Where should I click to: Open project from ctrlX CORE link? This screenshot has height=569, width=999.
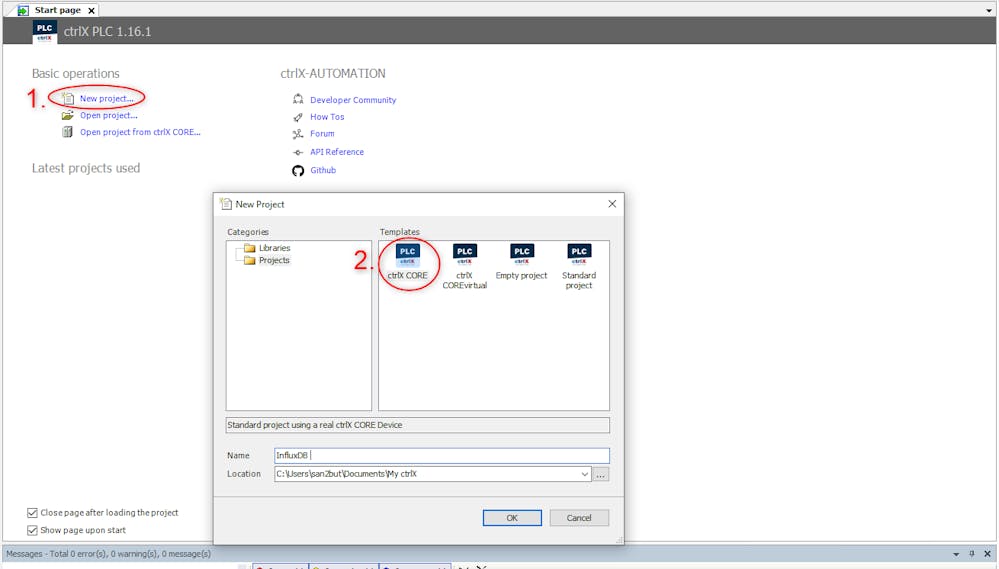point(140,132)
